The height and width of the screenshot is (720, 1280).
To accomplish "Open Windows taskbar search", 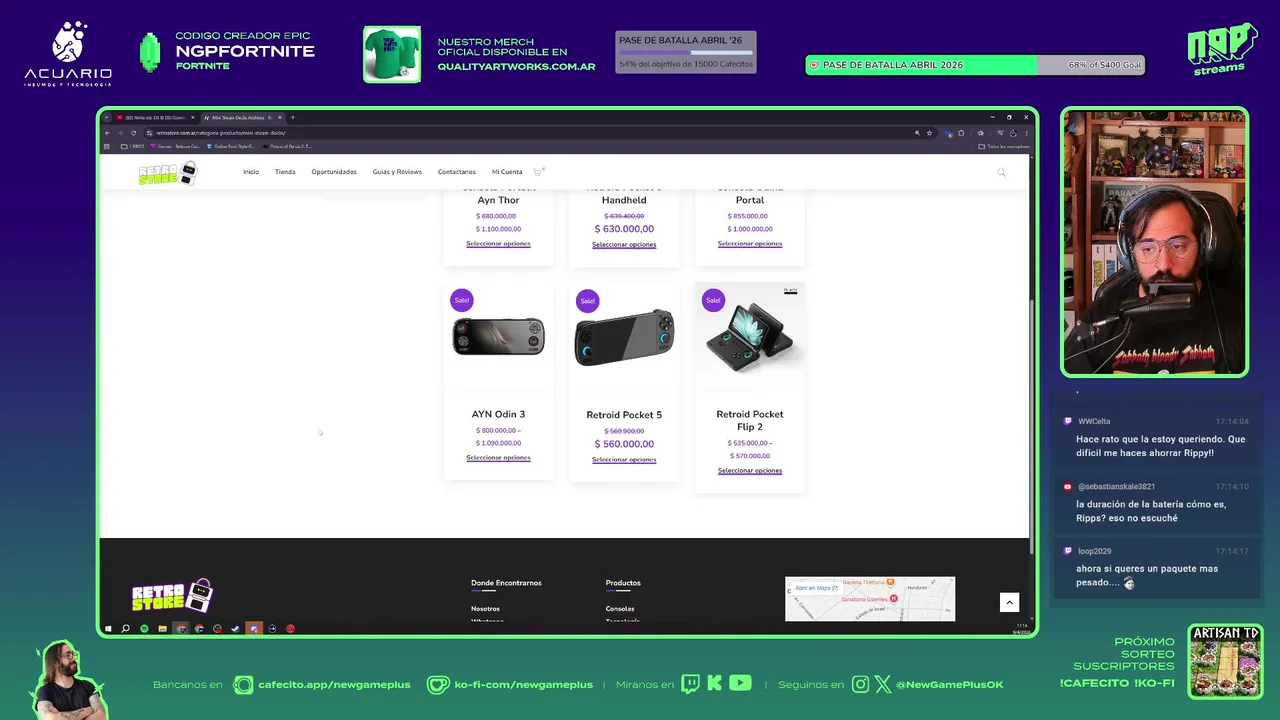I will tap(125, 629).
